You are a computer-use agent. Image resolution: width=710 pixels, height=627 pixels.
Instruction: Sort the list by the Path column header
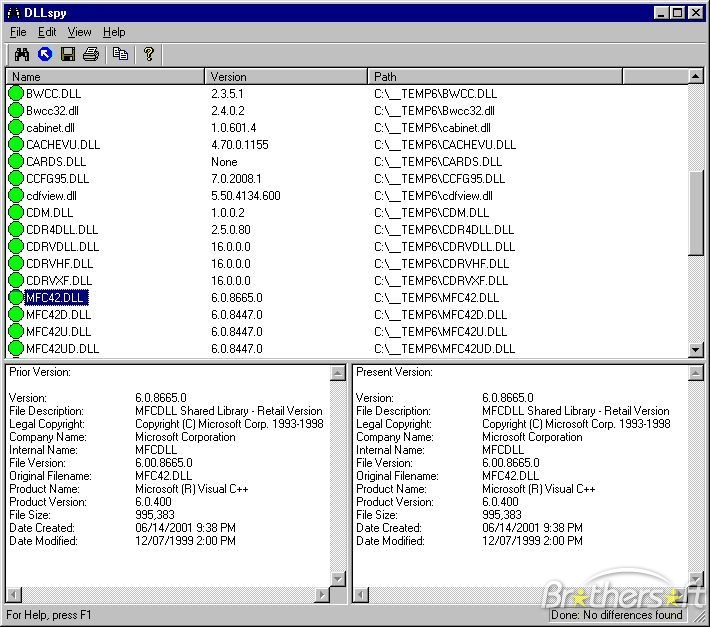coord(495,77)
